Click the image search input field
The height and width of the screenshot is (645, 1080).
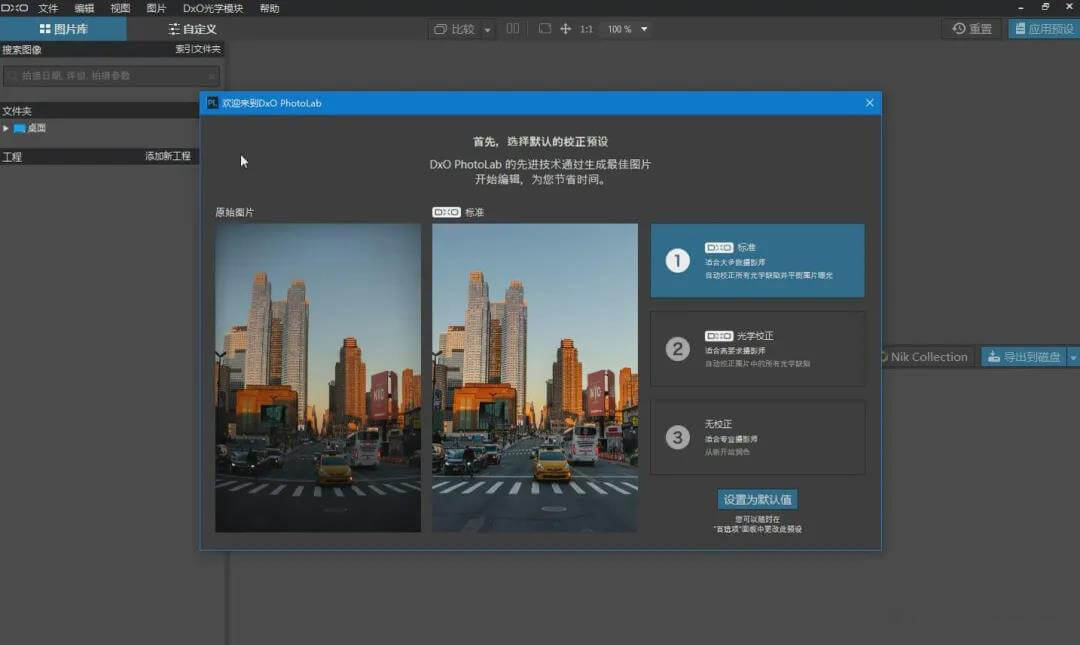pos(112,76)
